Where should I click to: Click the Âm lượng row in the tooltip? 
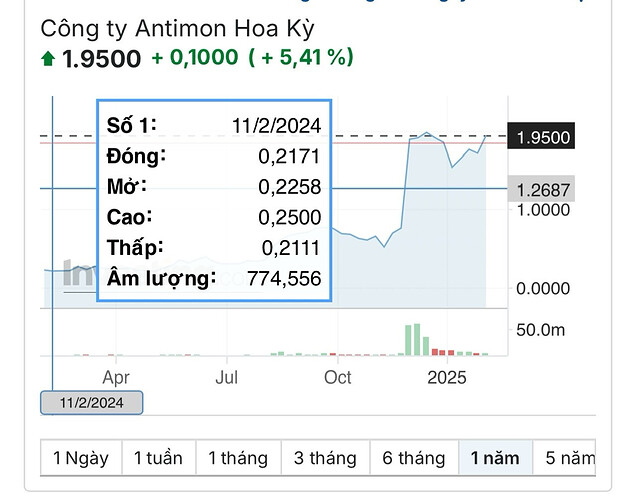point(214,279)
